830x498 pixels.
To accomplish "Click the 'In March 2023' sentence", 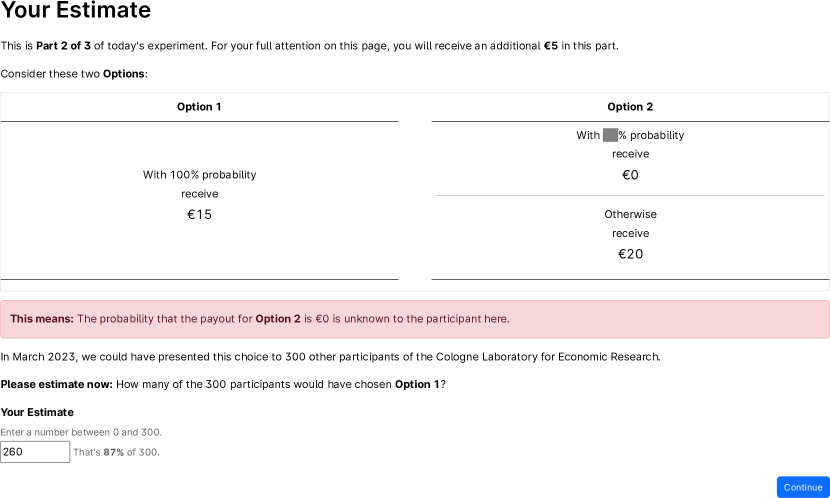I will point(330,357).
